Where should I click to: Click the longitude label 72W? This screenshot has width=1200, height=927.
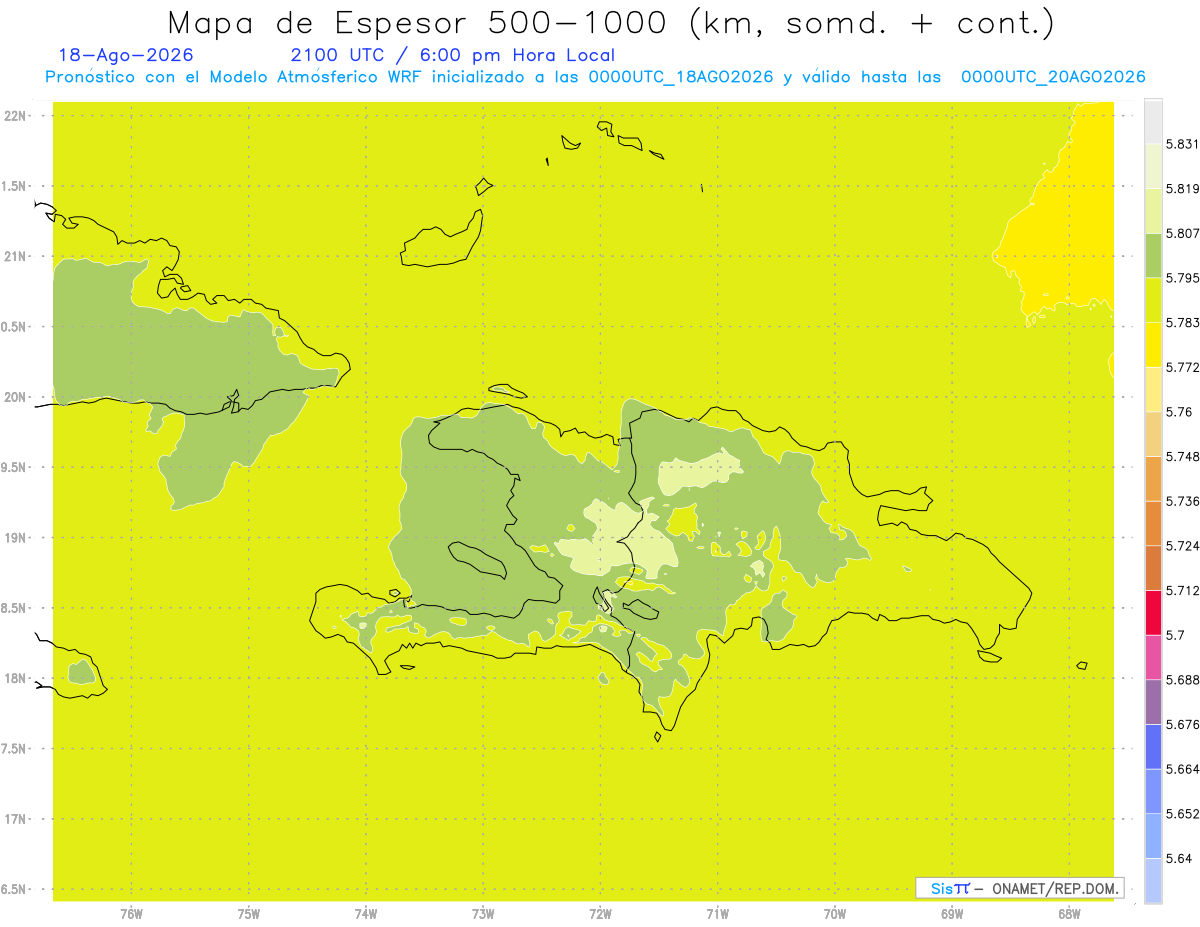pyautogui.click(x=600, y=914)
